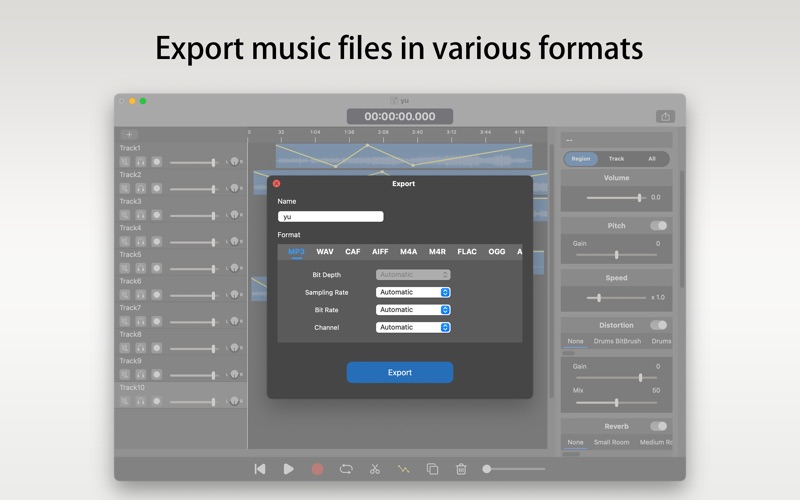Click Track1 audio waveform region

(x=404, y=156)
